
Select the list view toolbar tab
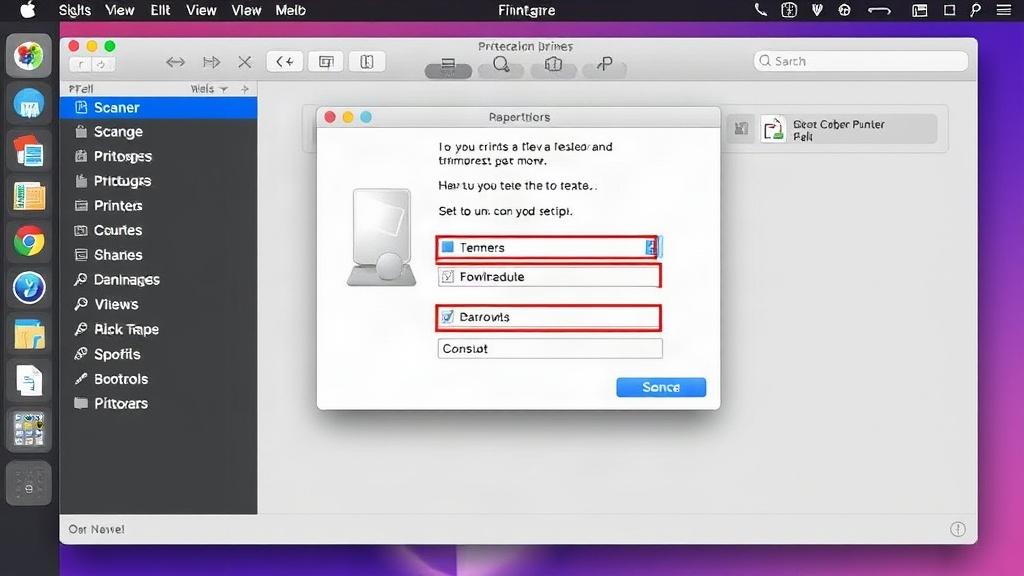coord(448,66)
